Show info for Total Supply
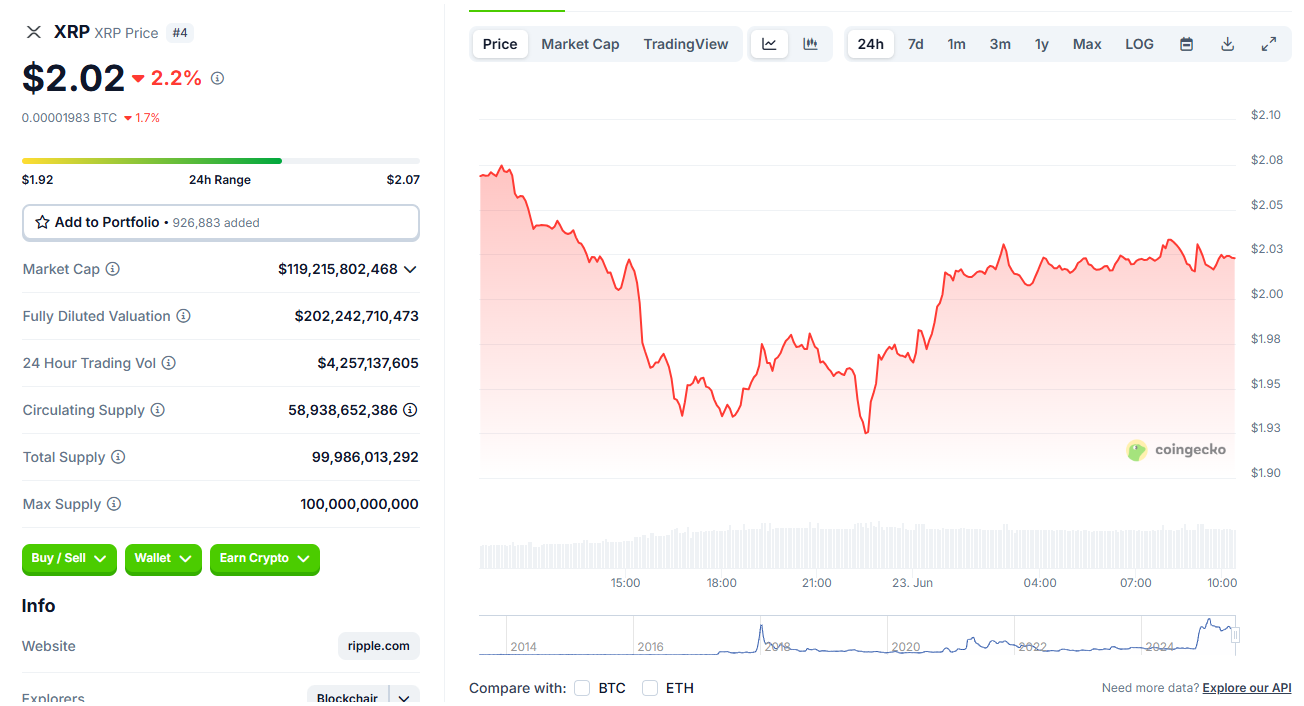The height and width of the screenshot is (706, 1304). click(x=118, y=457)
